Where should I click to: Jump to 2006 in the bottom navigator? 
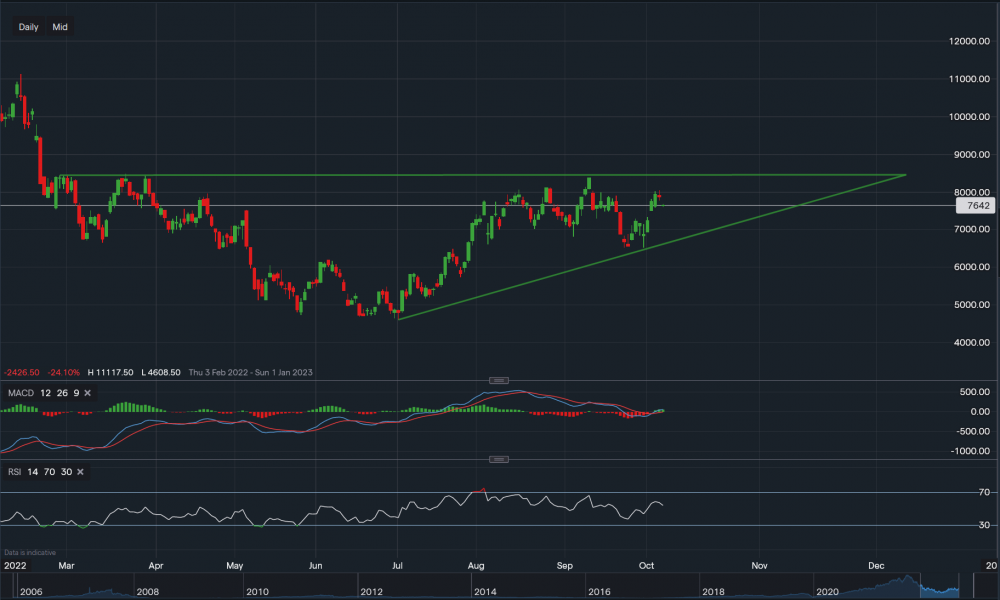33,592
